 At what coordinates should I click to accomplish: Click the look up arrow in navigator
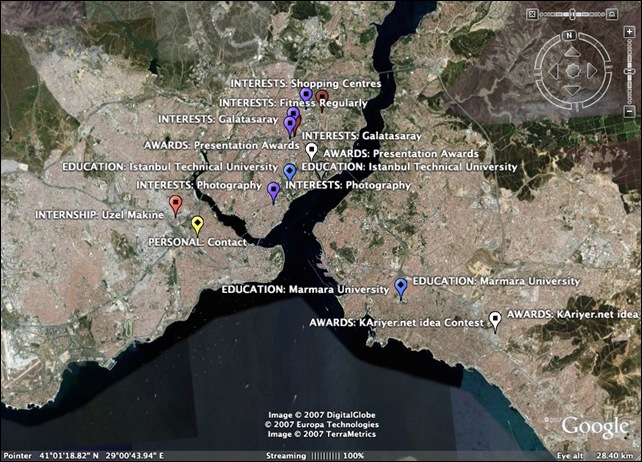tap(572, 52)
